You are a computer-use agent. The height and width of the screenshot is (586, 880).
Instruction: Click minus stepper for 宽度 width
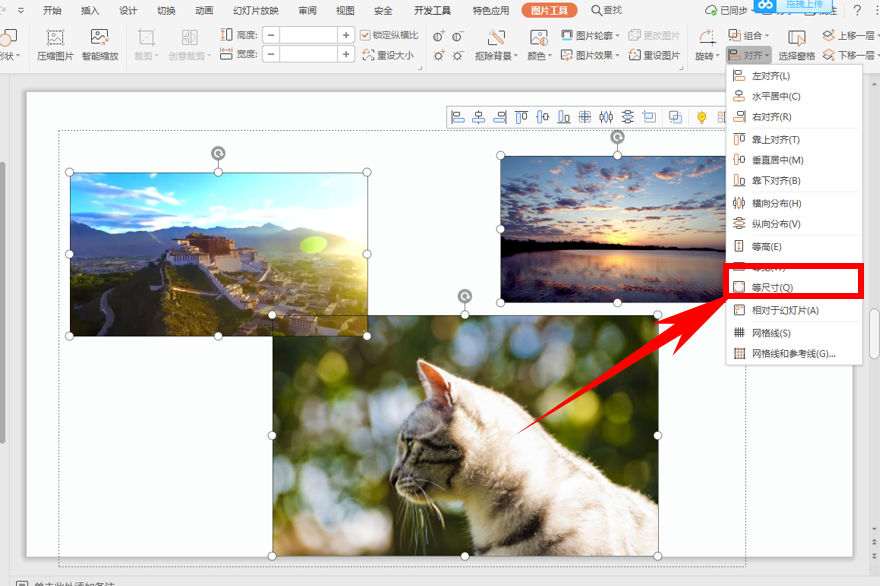tap(271, 54)
